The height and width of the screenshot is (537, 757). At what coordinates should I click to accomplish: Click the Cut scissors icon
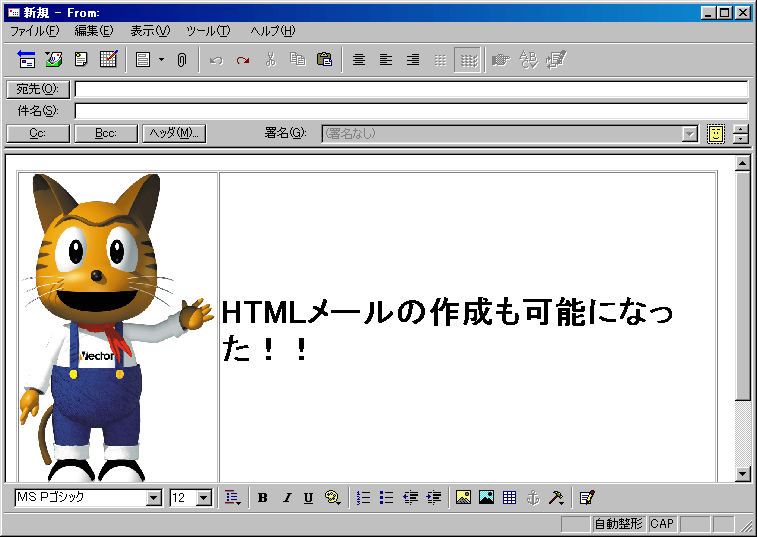(270, 60)
